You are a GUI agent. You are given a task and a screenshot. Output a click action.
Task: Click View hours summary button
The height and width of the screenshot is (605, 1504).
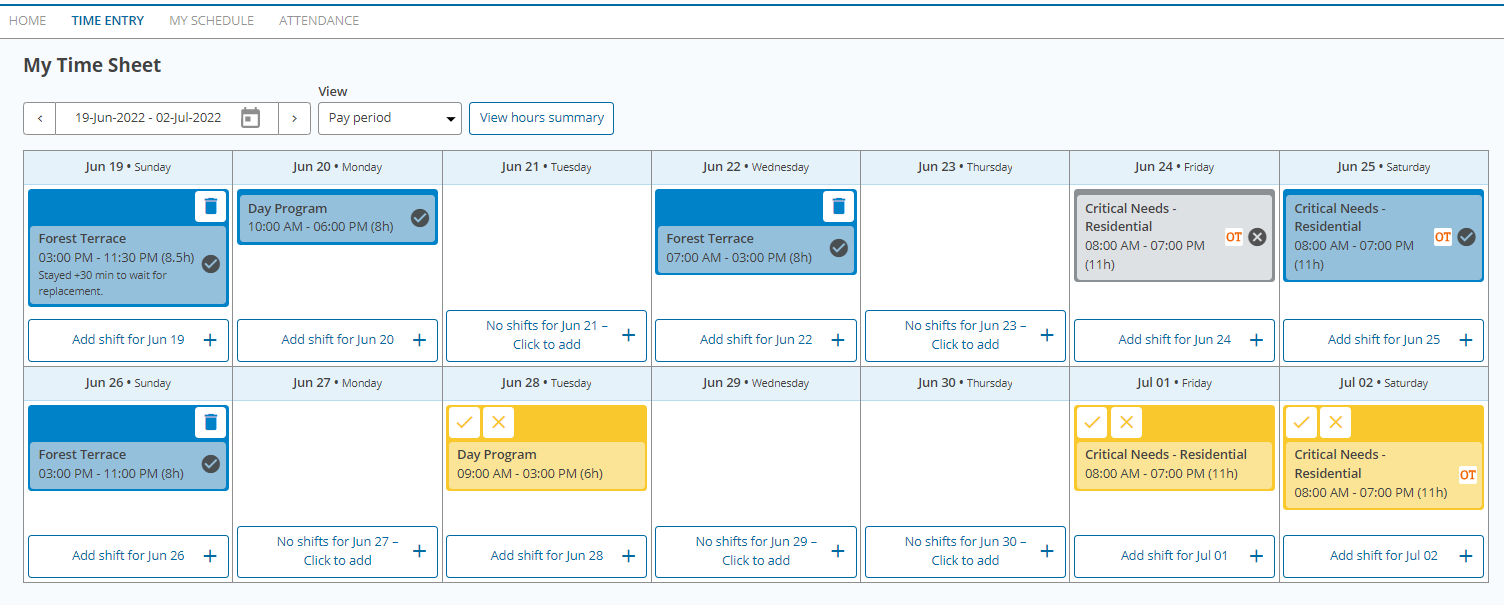click(541, 118)
